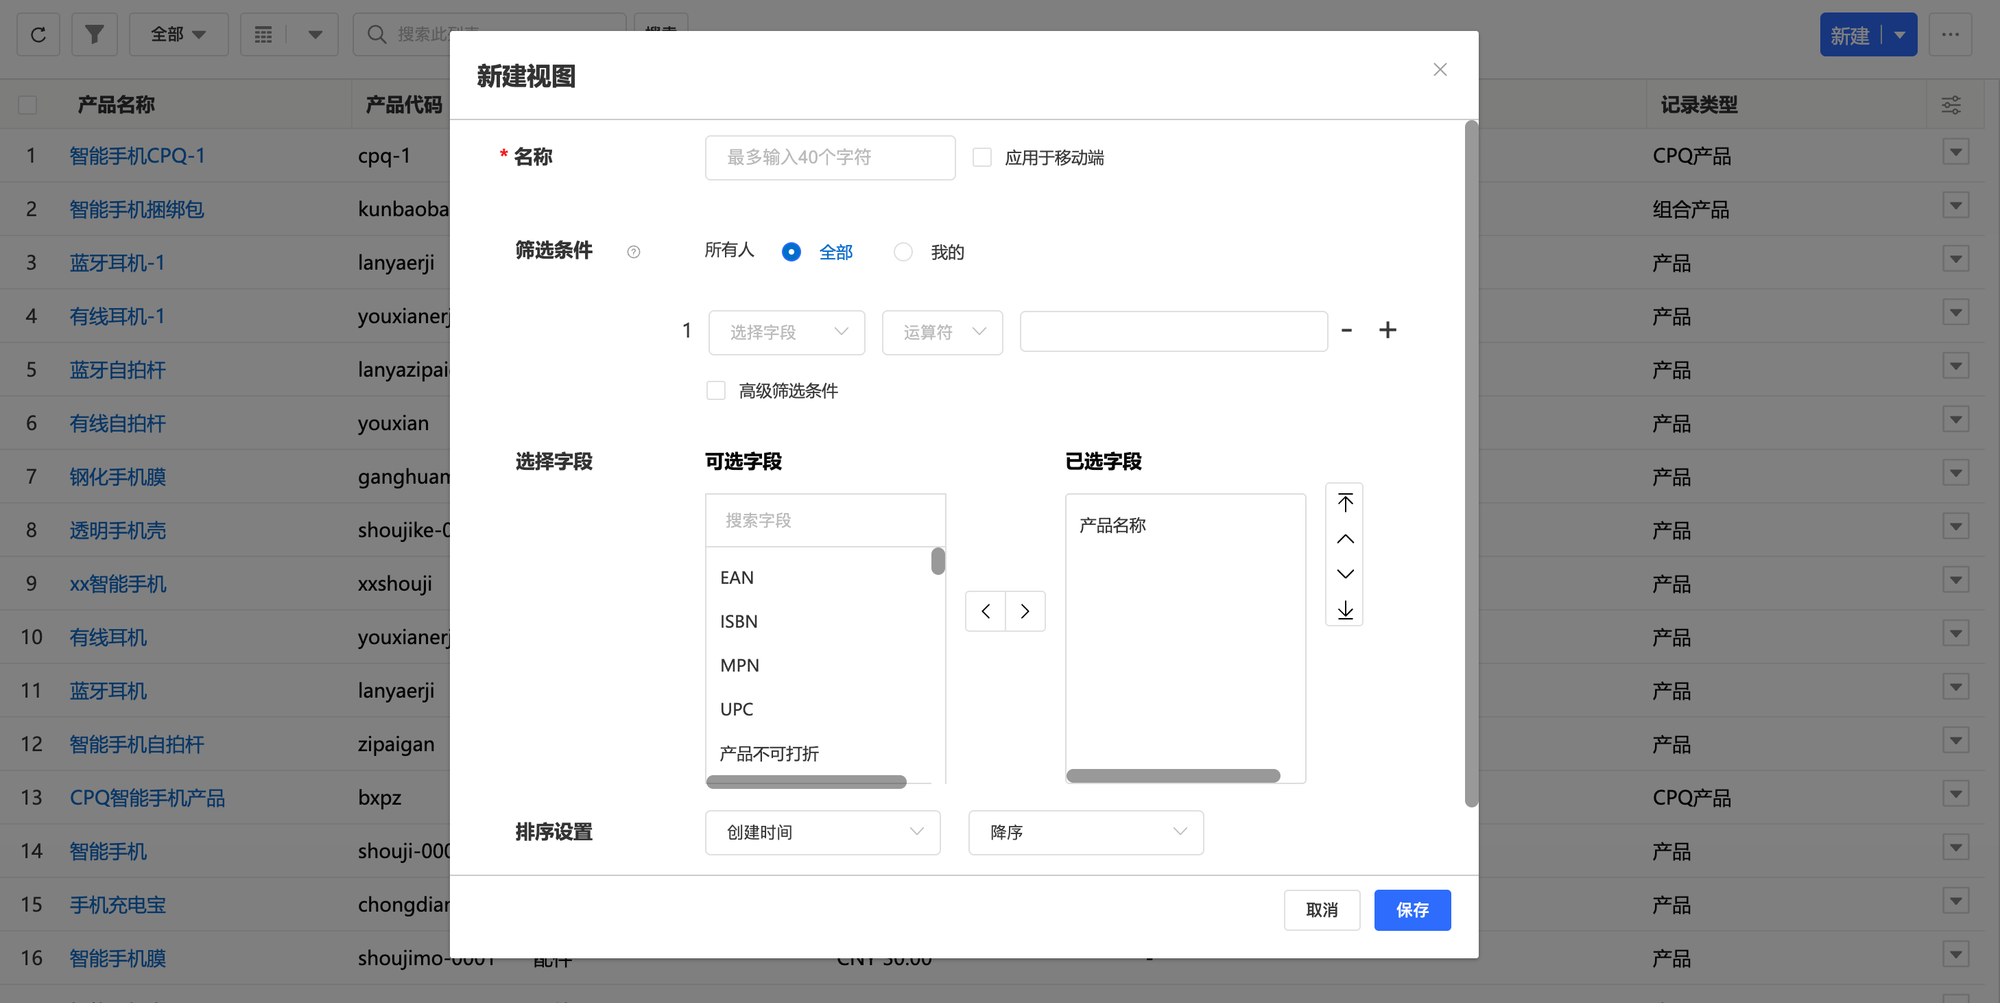The width and height of the screenshot is (2000, 1003).
Task: Select the 我的 owner radio button
Action: (x=903, y=252)
